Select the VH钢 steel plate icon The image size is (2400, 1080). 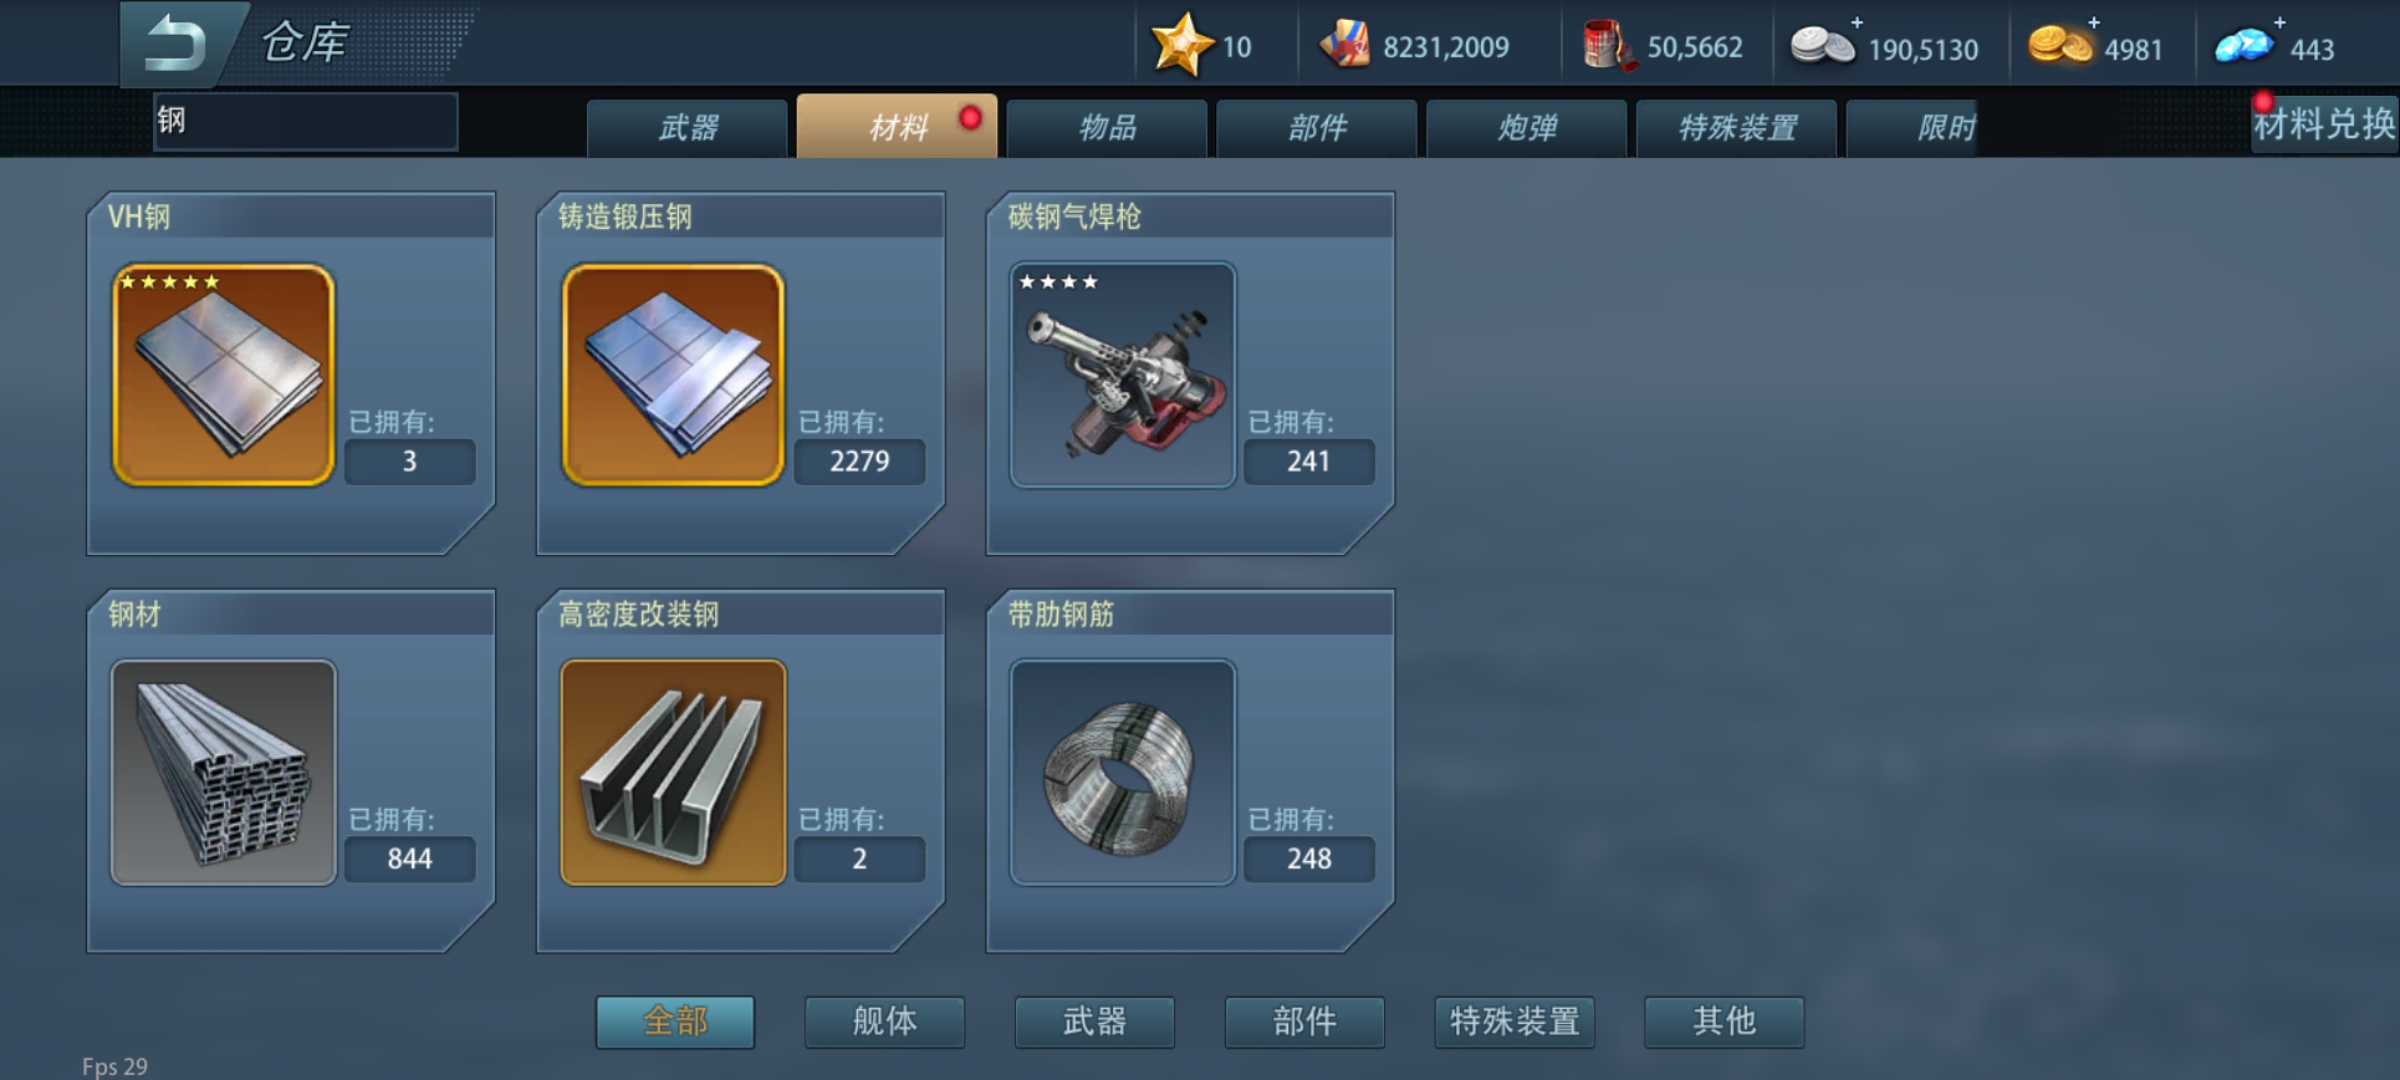pyautogui.click(x=223, y=375)
